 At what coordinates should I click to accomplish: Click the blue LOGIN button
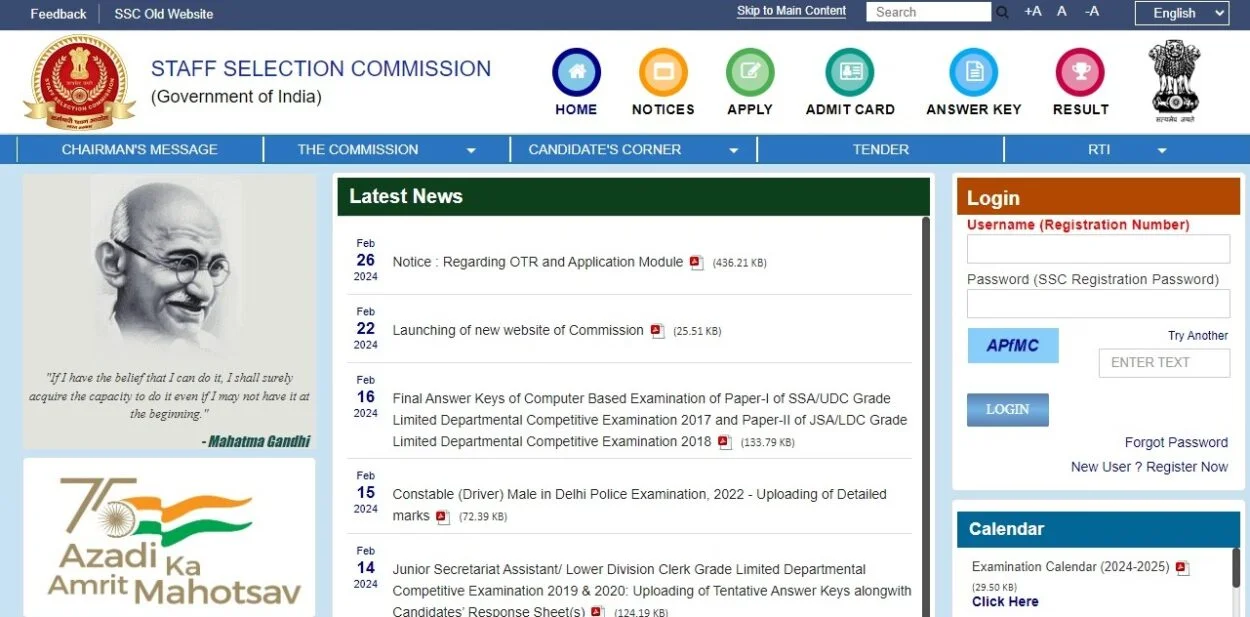tap(1007, 410)
